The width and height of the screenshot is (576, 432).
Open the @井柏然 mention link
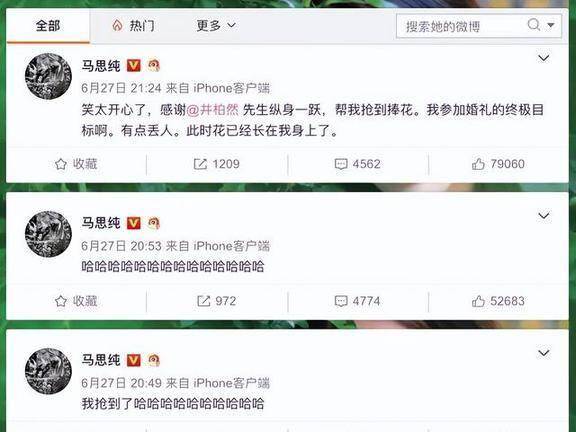(x=213, y=110)
